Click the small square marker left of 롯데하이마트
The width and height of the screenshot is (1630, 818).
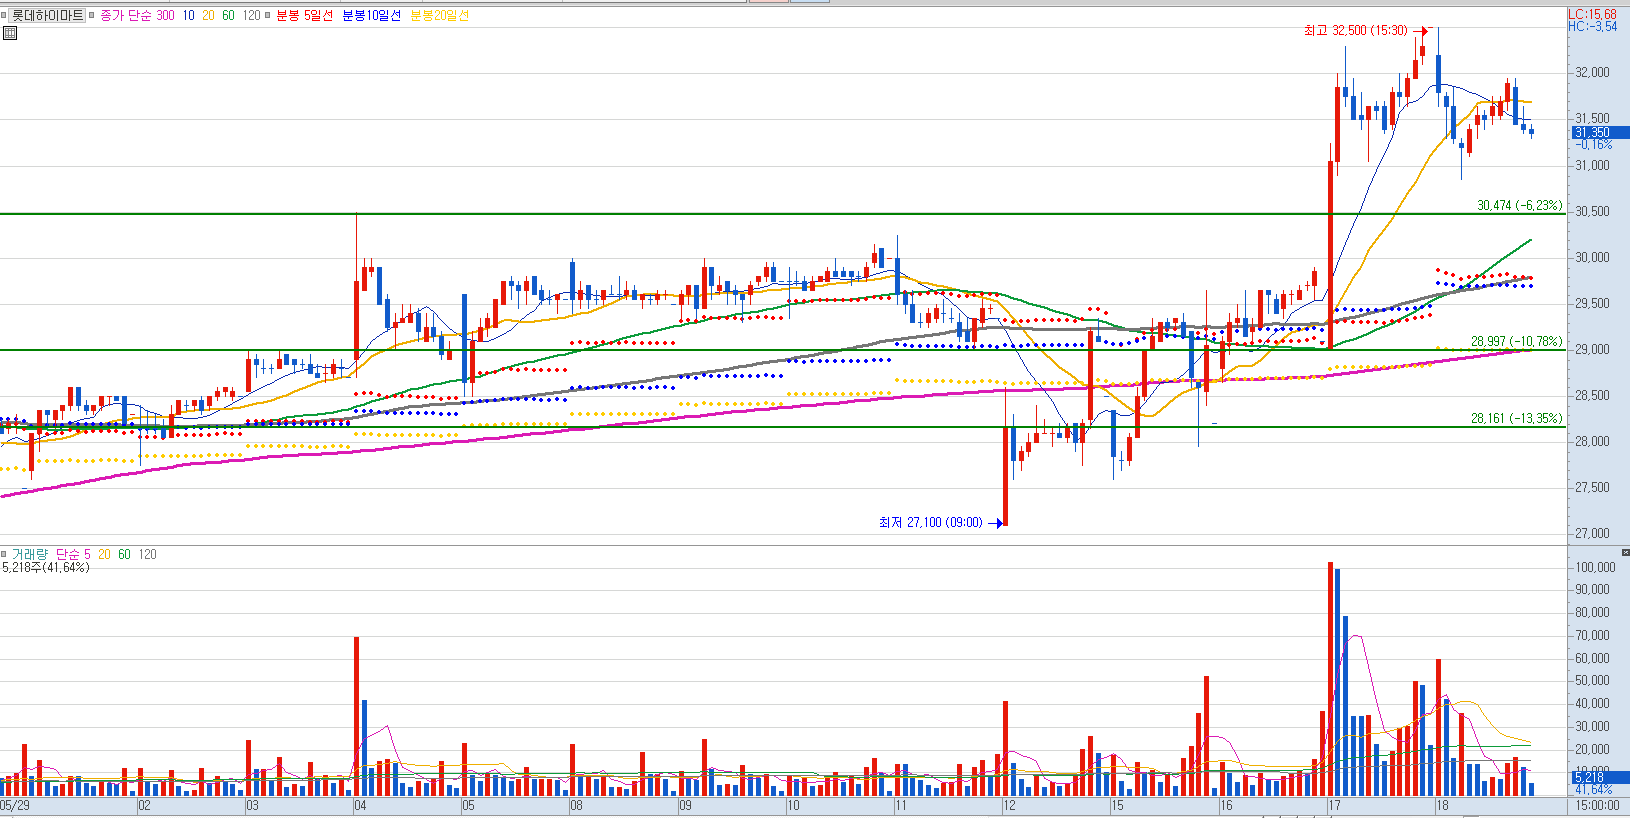point(4,16)
